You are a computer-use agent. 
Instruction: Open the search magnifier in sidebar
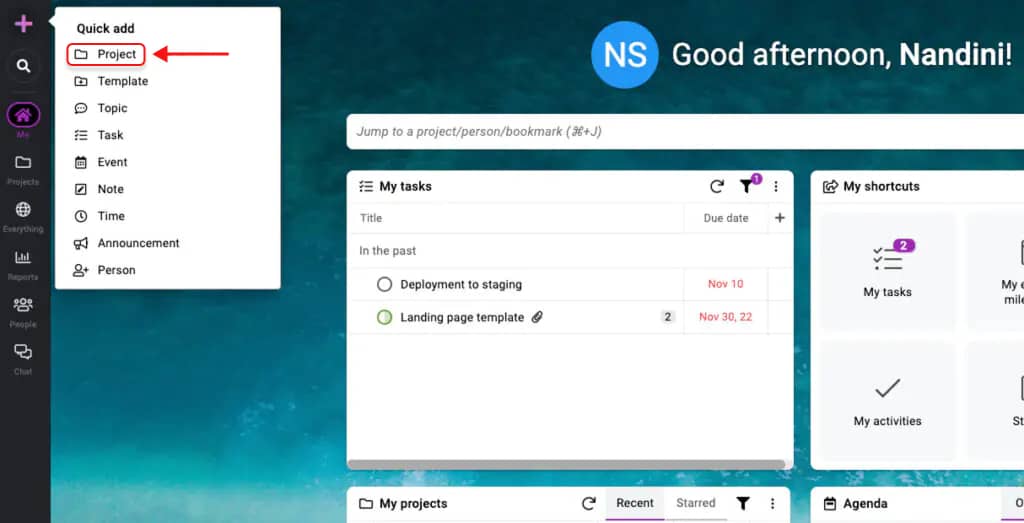(x=24, y=67)
